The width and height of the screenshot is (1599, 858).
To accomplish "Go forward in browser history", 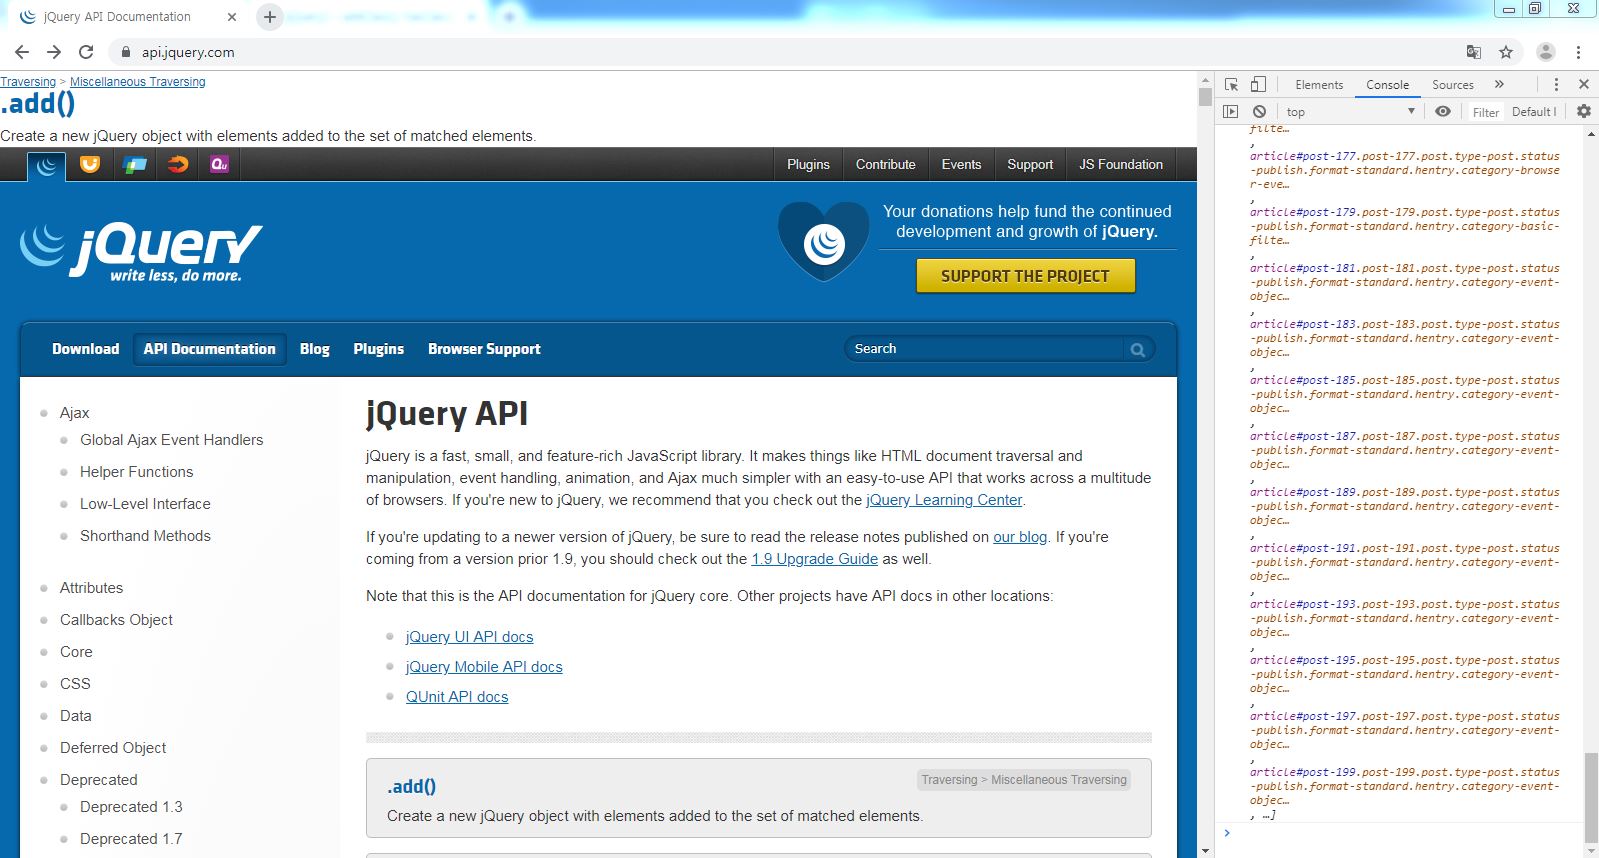I will [x=54, y=52].
